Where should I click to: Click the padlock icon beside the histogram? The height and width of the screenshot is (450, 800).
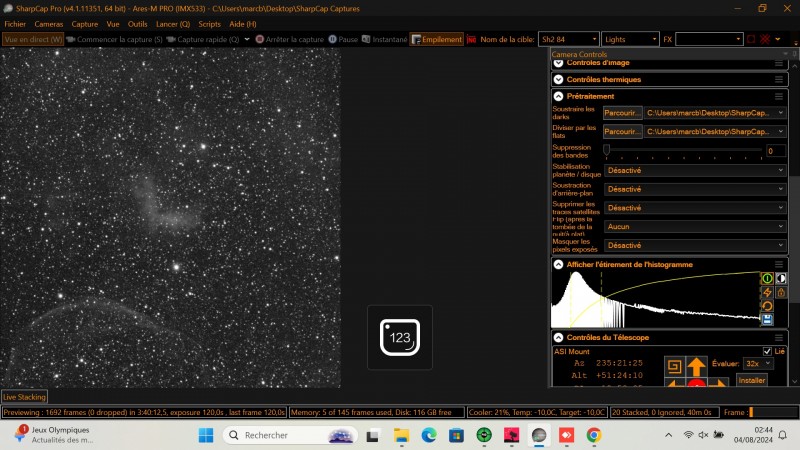(781, 292)
